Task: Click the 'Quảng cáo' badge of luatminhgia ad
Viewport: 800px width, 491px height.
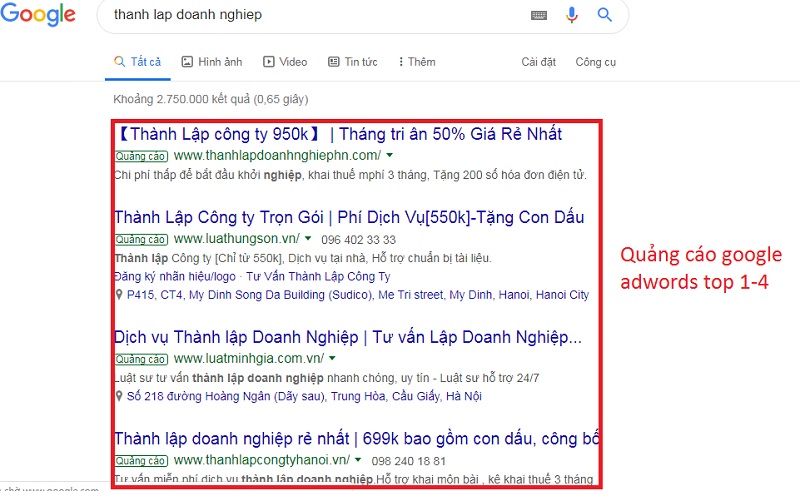Action: pyautogui.click(x=141, y=359)
